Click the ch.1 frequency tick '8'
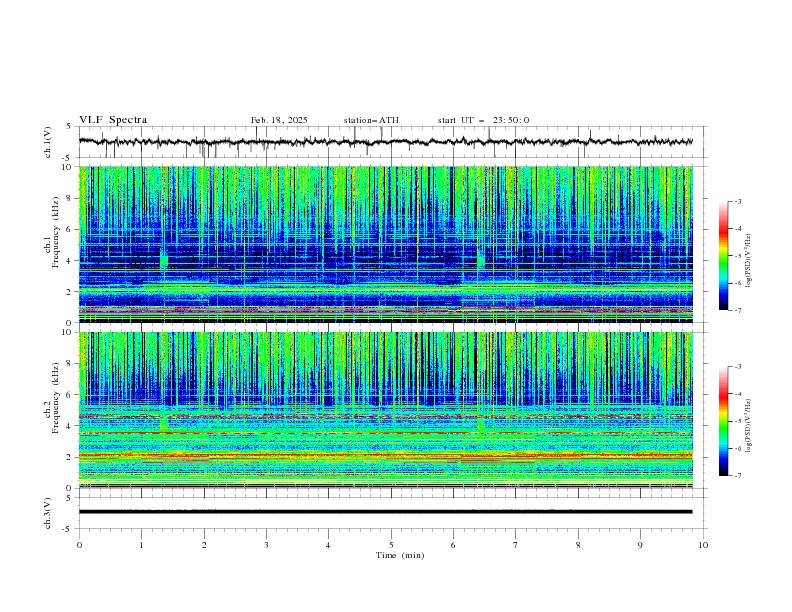The height and width of the screenshot is (612, 792). [69, 198]
